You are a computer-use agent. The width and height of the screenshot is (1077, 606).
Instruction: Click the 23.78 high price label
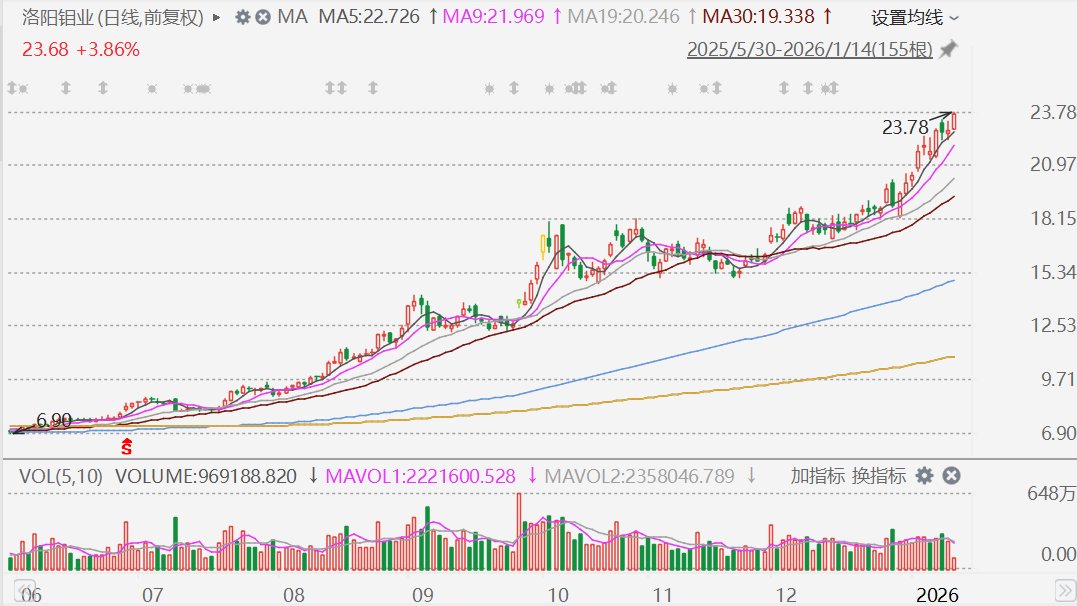tap(903, 127)
